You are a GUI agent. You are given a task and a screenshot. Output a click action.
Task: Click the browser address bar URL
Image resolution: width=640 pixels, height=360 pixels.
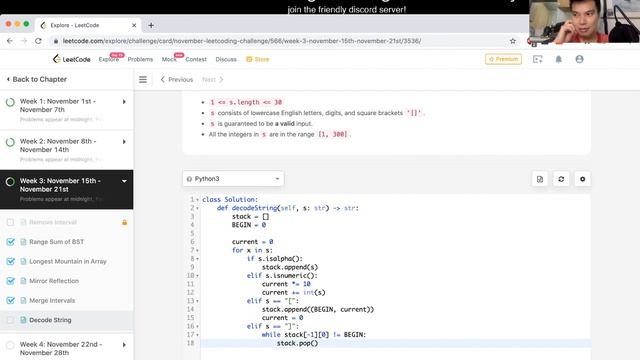[242, 41]
